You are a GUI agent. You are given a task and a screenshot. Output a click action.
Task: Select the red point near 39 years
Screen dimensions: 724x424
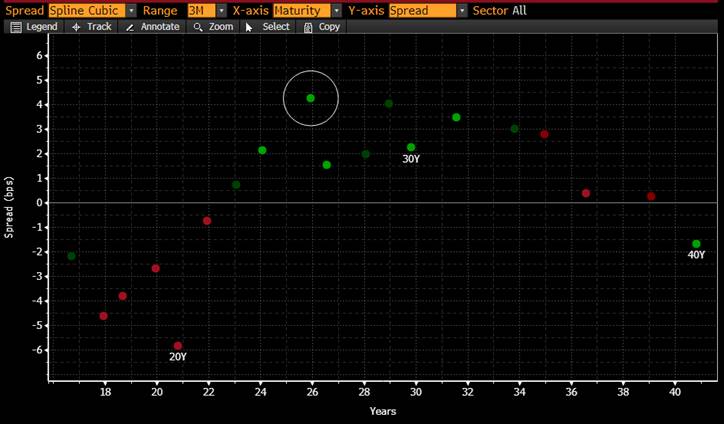tap(651, 196)
